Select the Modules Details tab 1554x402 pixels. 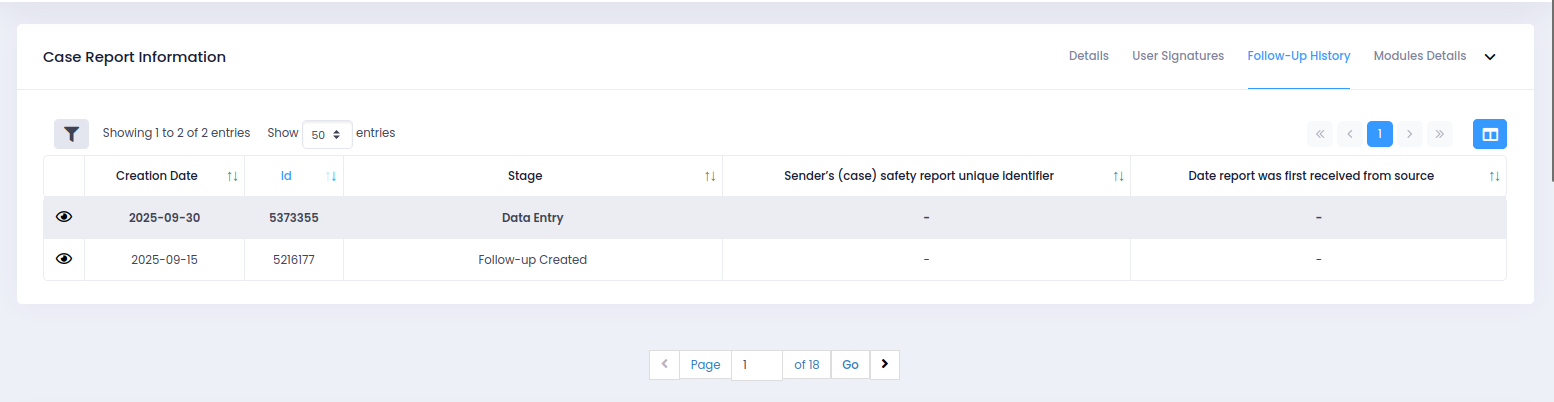[1419, 56]
